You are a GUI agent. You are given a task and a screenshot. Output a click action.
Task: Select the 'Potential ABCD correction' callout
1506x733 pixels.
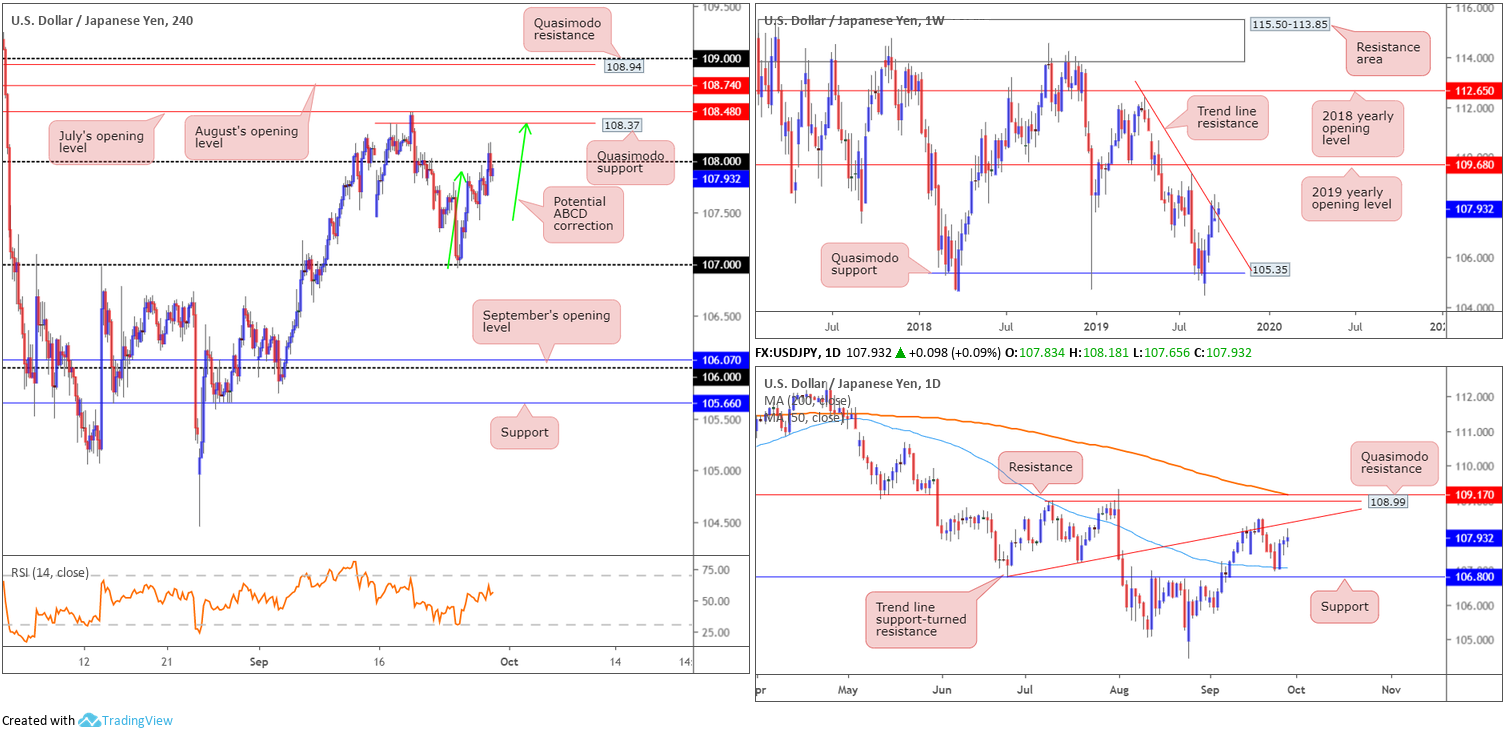[x=582, y=214]
